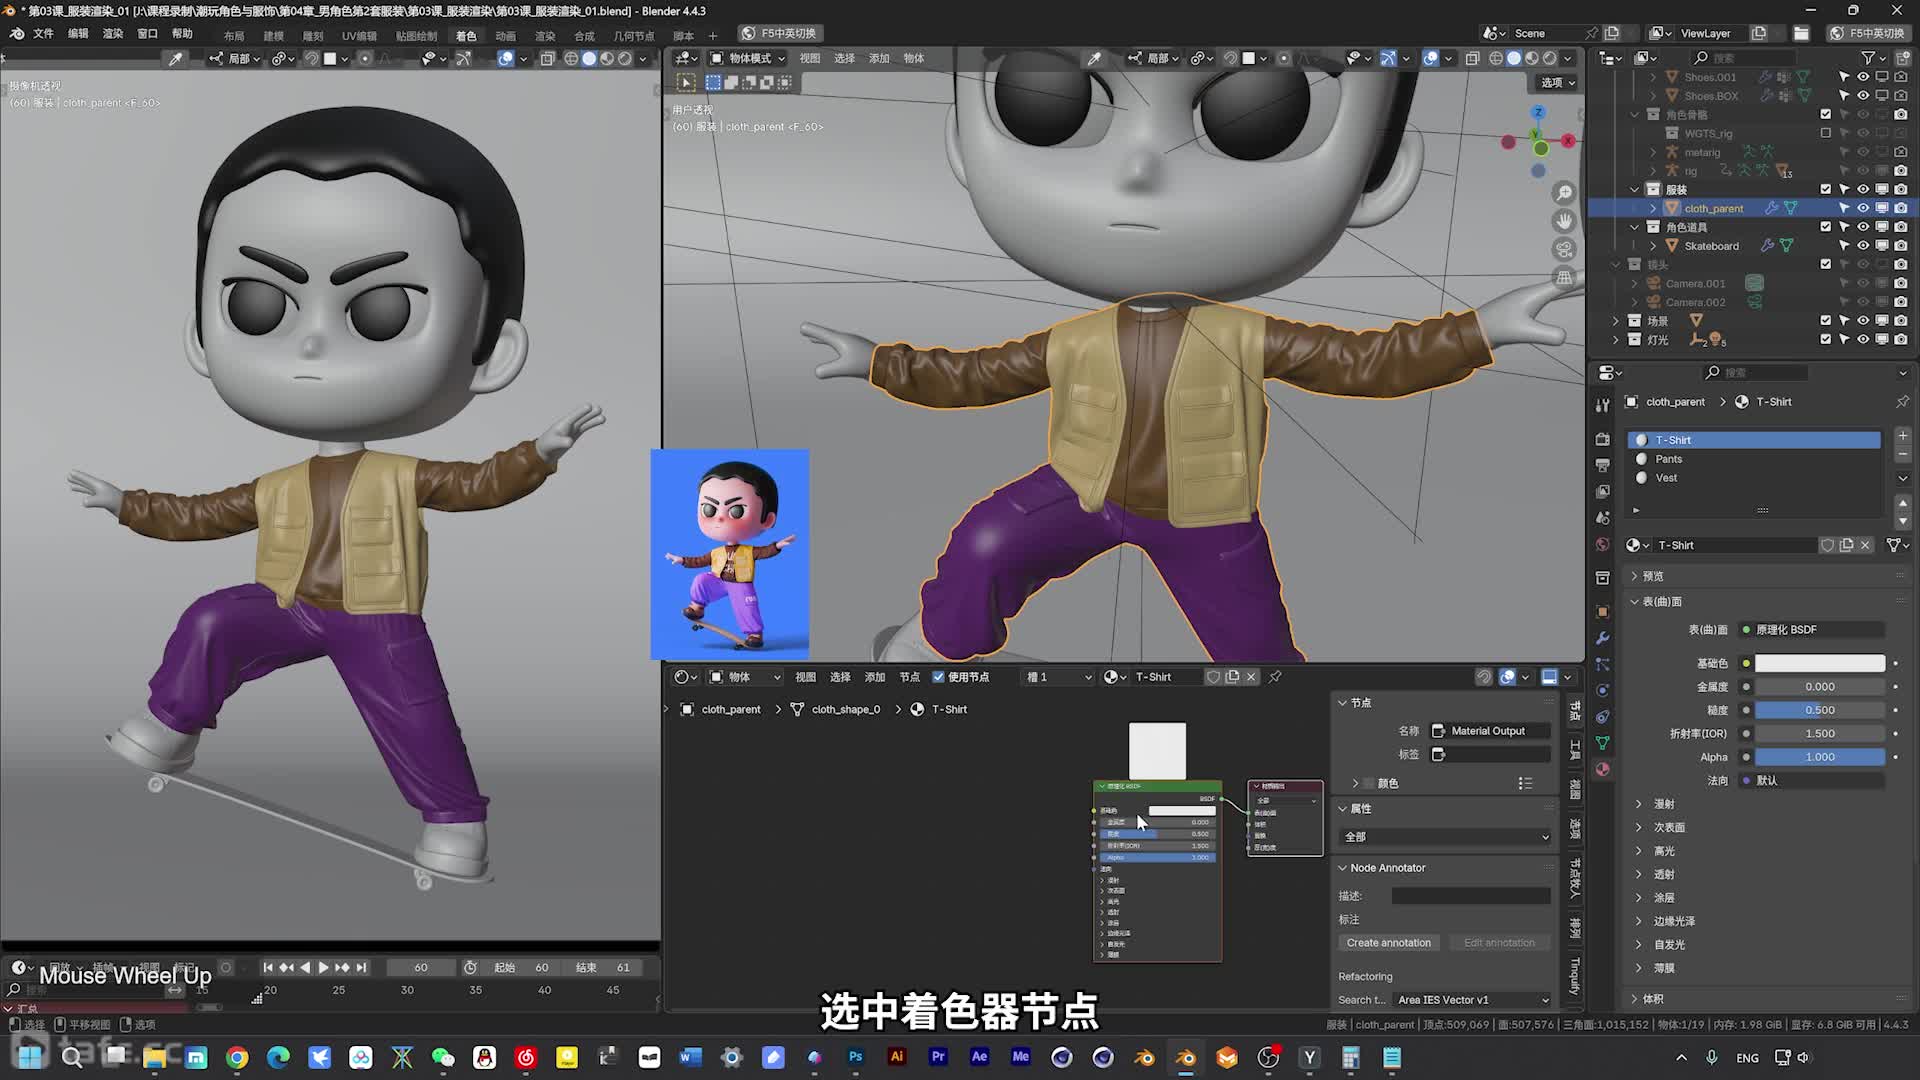
Task: Toggle the 角色道具 collection exclude checkbox
Action: [1826, 227]
